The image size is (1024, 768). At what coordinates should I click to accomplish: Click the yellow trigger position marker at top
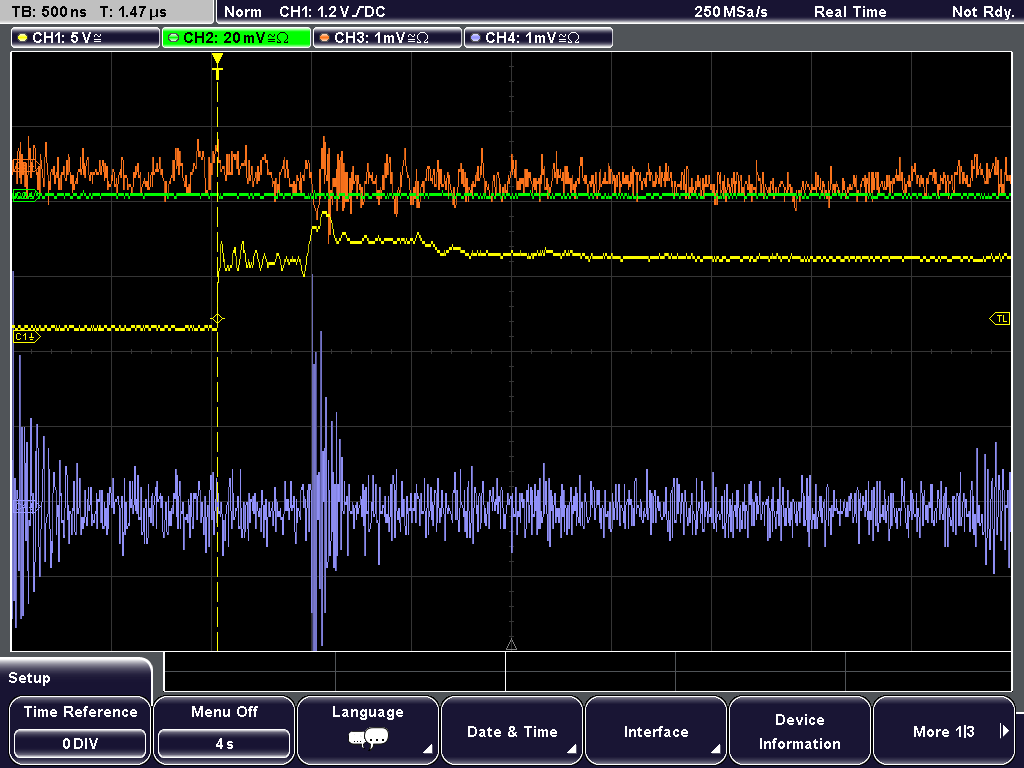[217, 65]
